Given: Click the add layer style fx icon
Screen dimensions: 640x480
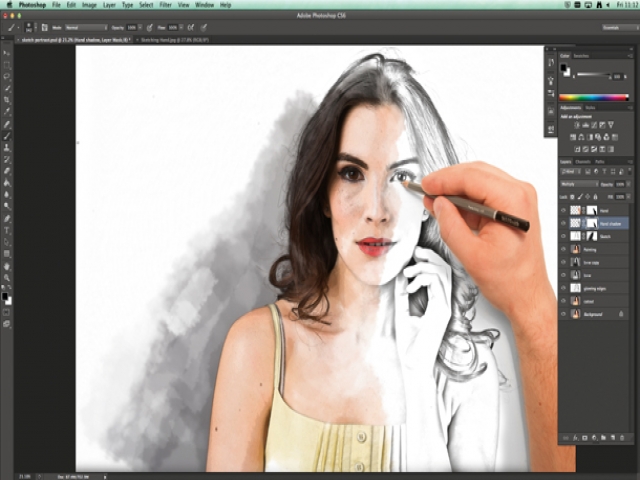Looking at the screenshot, I should point(576,438).
